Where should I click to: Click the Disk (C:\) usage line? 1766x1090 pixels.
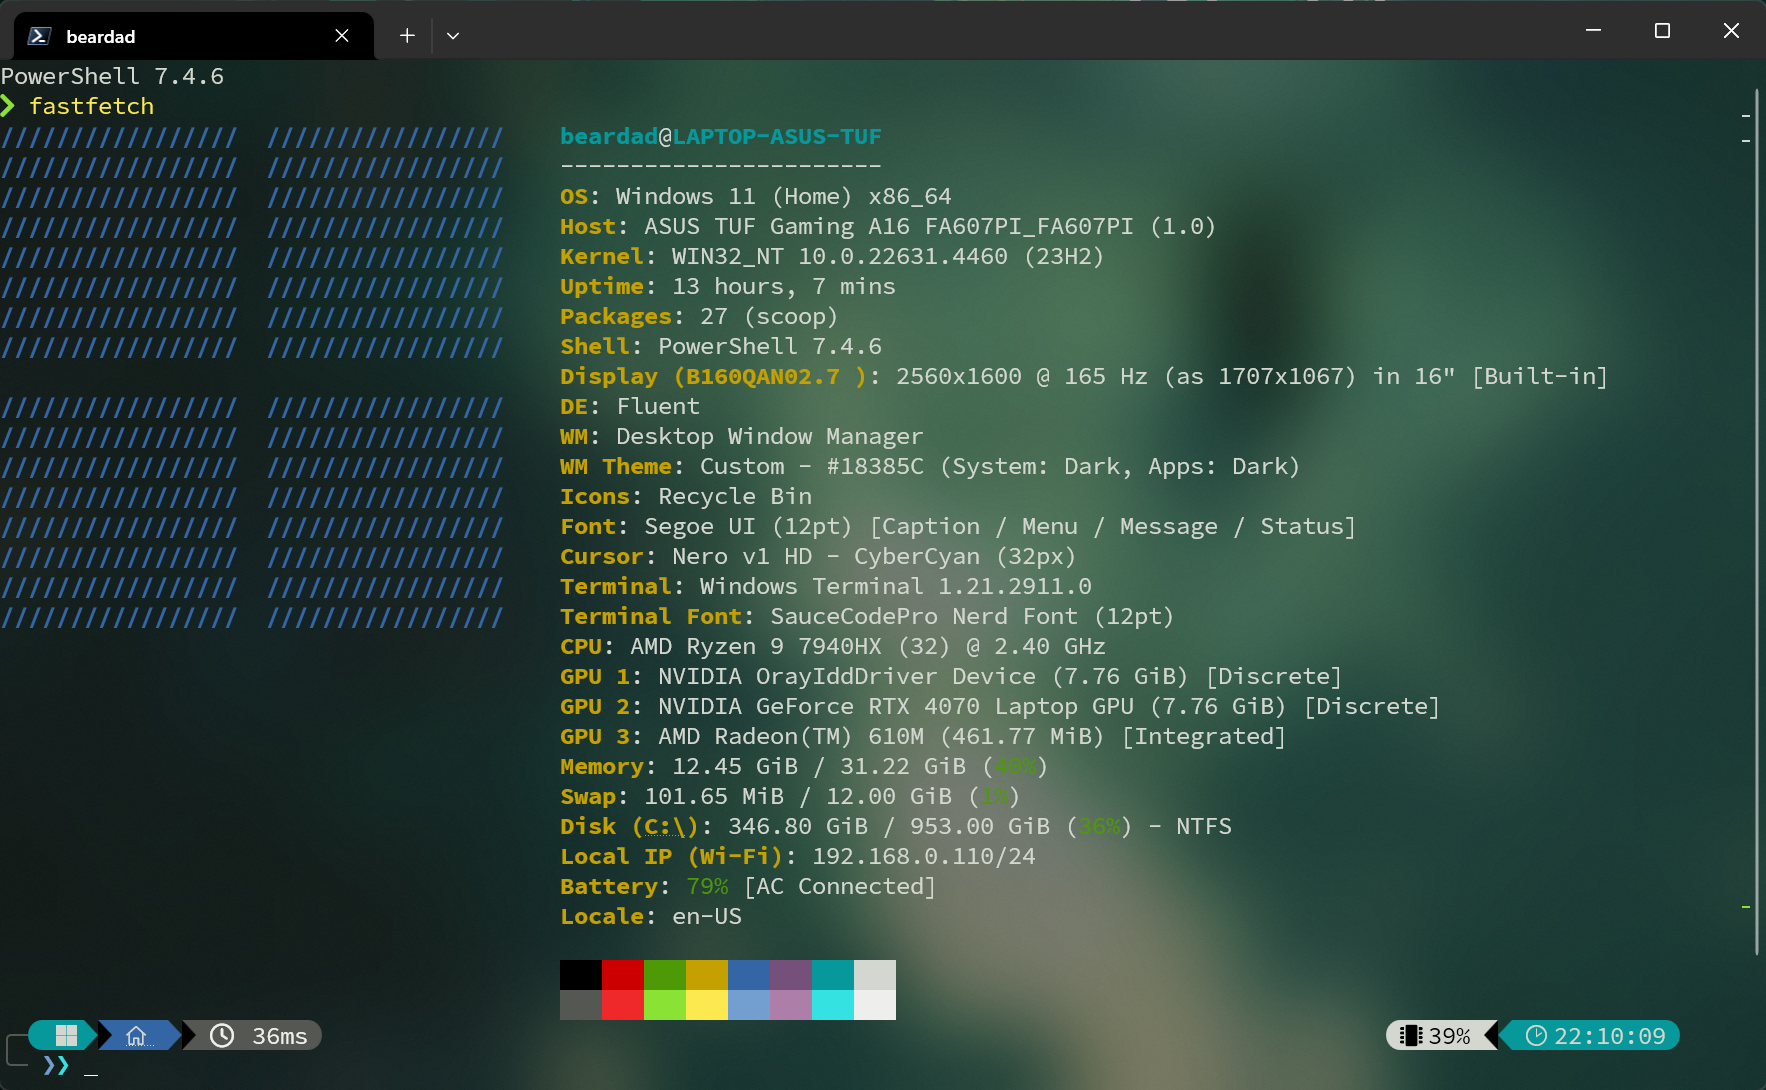[896, 826]
